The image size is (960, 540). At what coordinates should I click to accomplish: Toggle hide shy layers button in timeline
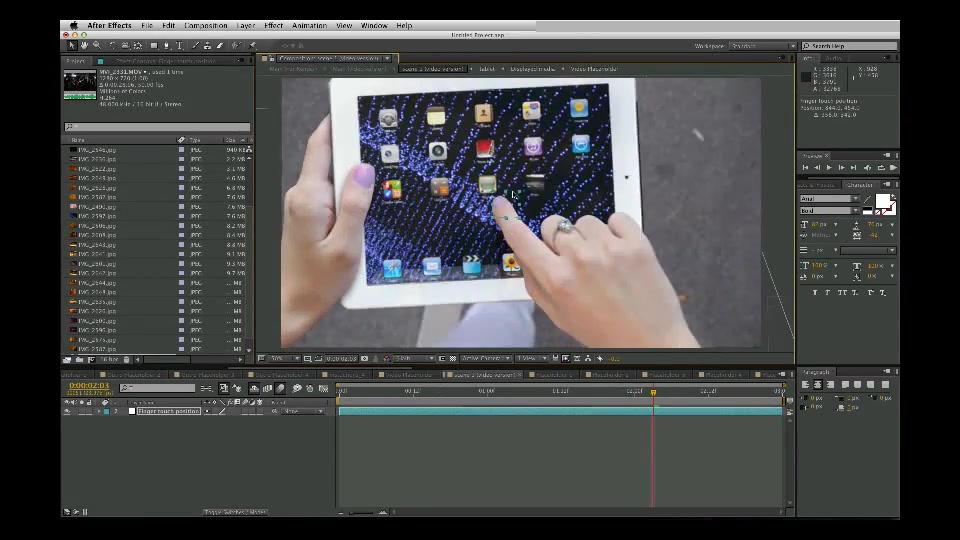pos(254,388)
